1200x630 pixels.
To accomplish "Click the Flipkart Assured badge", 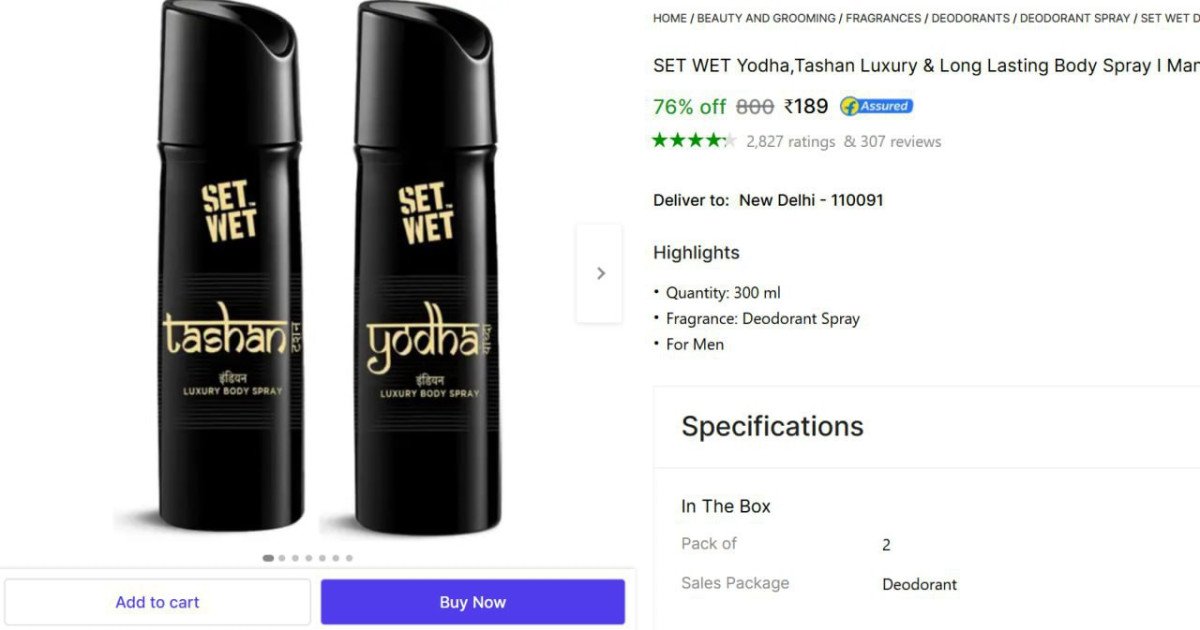I will coord(876,106).
